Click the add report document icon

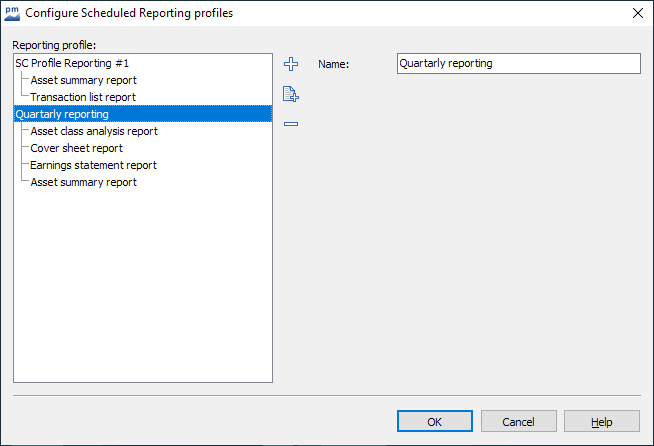[291, 95]
